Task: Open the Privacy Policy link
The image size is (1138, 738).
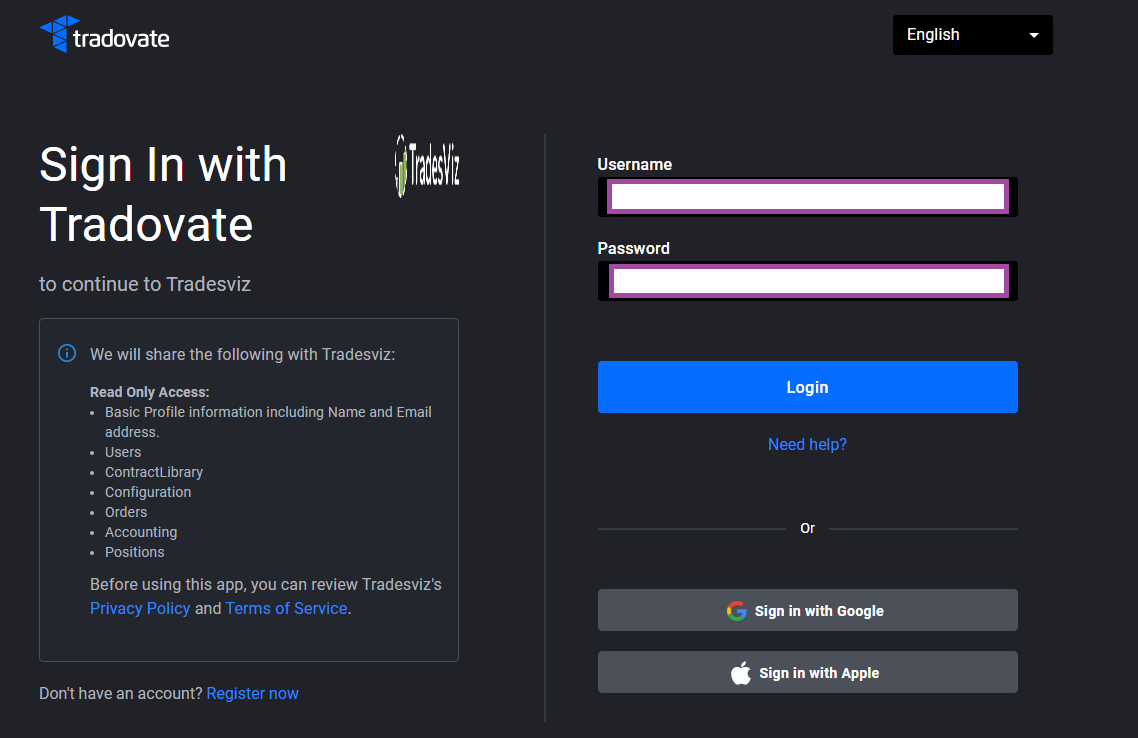Action: point(140,608)
